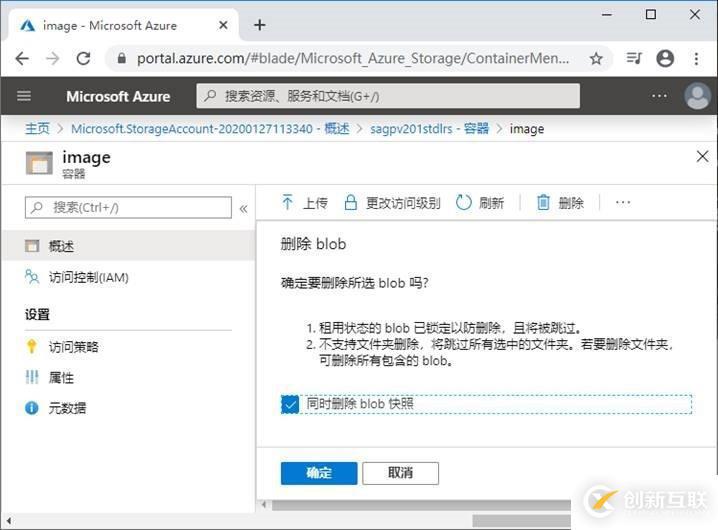718x530 pixels.
Task: Open the Azure account avatar
Action: [697, 96]
